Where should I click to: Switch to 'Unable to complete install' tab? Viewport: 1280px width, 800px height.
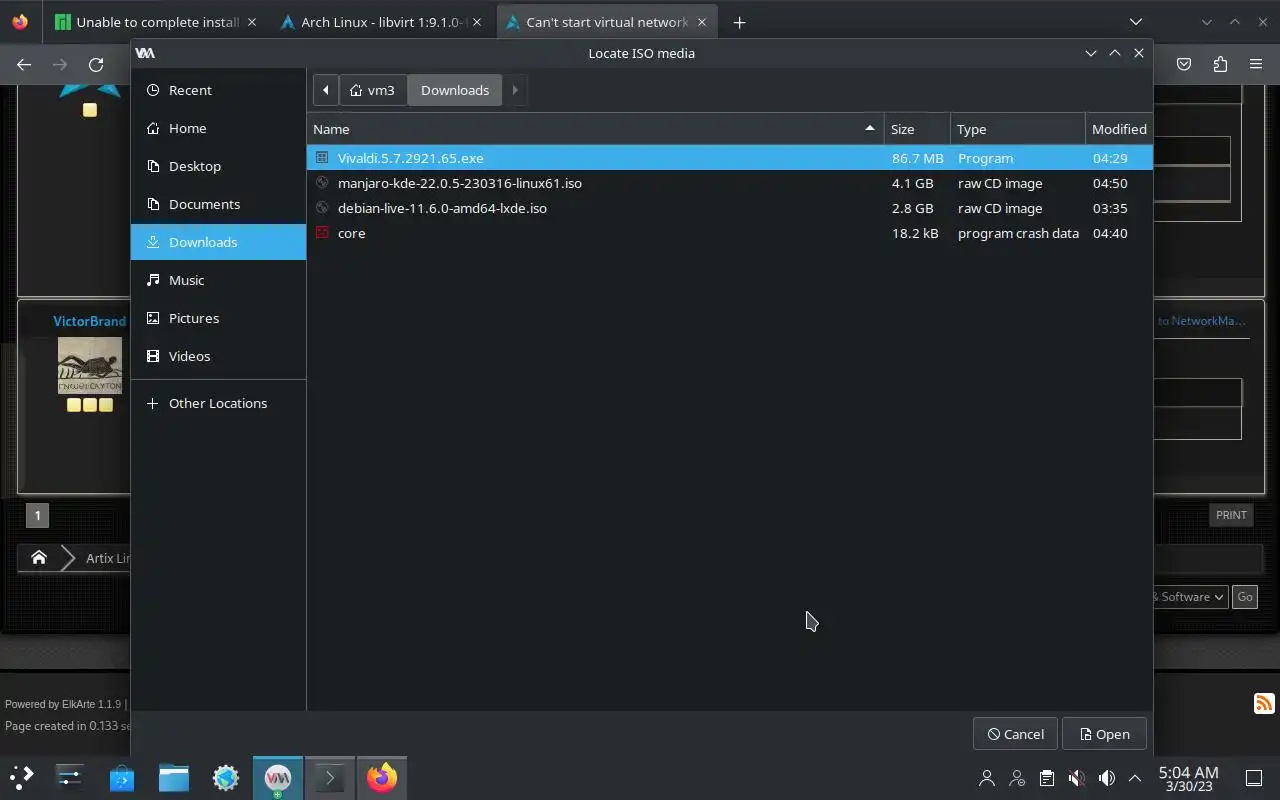click(157, 22)
